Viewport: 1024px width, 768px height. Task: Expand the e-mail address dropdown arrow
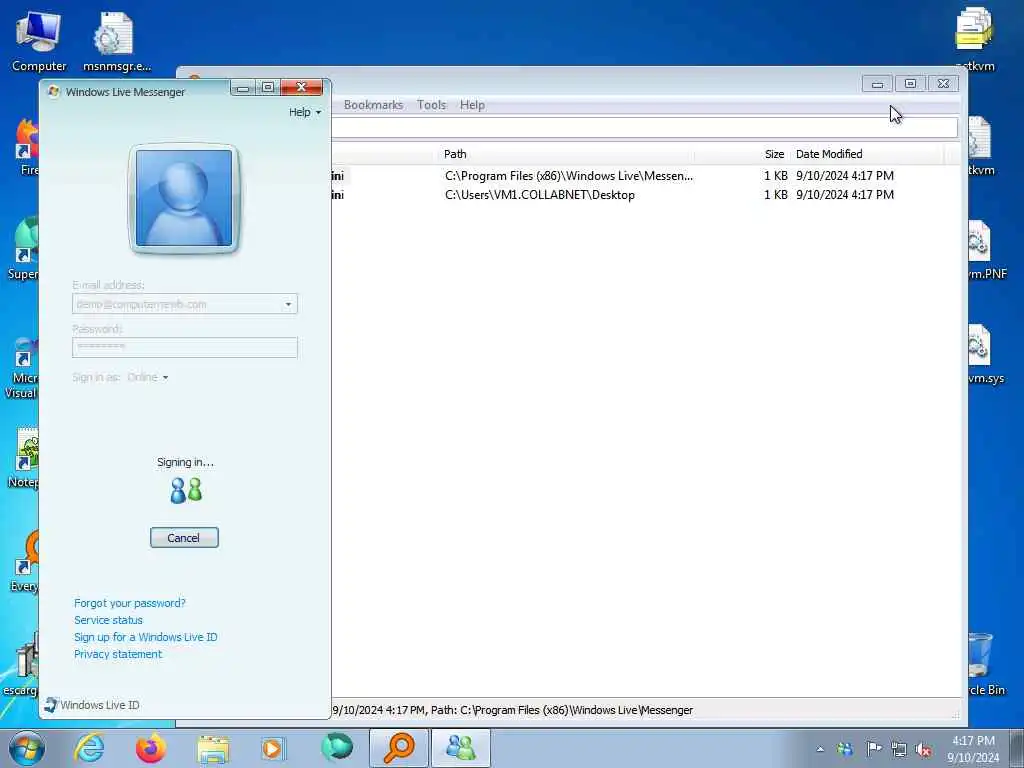pyautogui.click(x=288, y=304)
